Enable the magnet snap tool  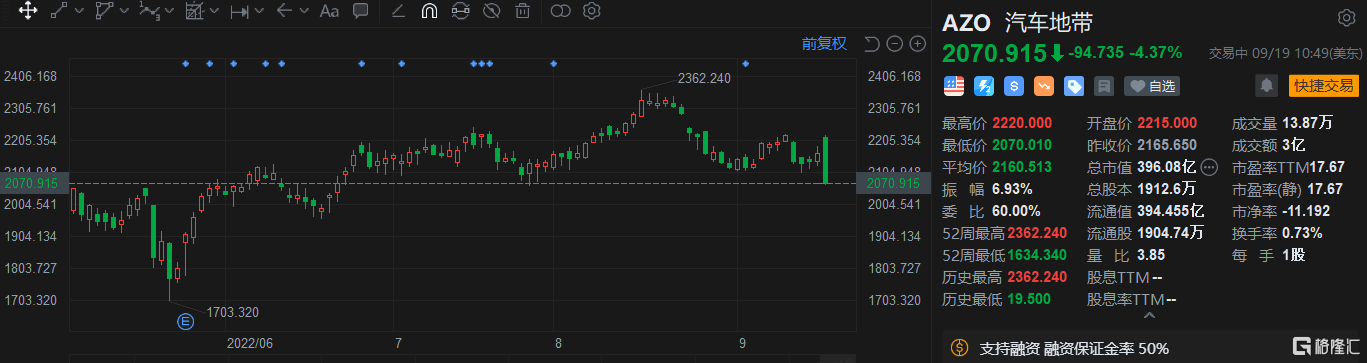pos(429,12)
